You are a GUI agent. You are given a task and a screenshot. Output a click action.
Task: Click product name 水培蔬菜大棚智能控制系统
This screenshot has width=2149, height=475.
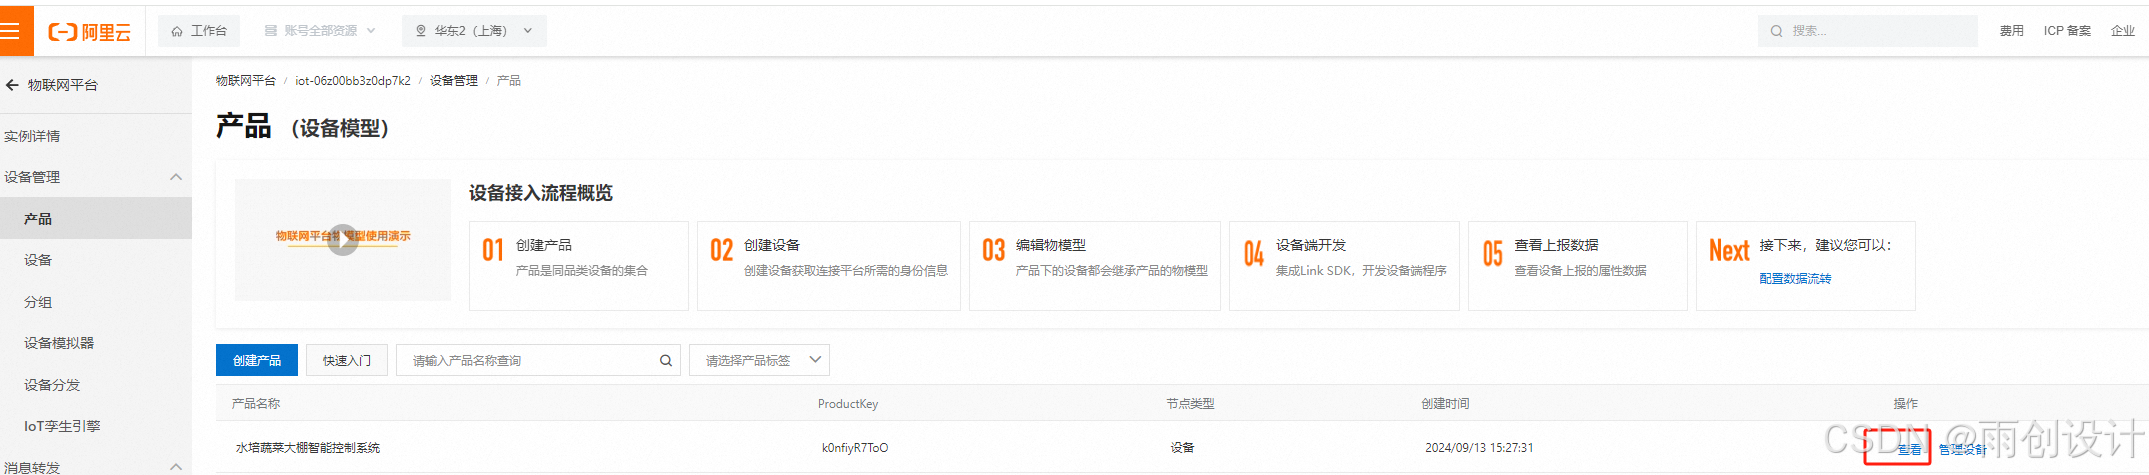pyautogui.click(x=308, y=448)
